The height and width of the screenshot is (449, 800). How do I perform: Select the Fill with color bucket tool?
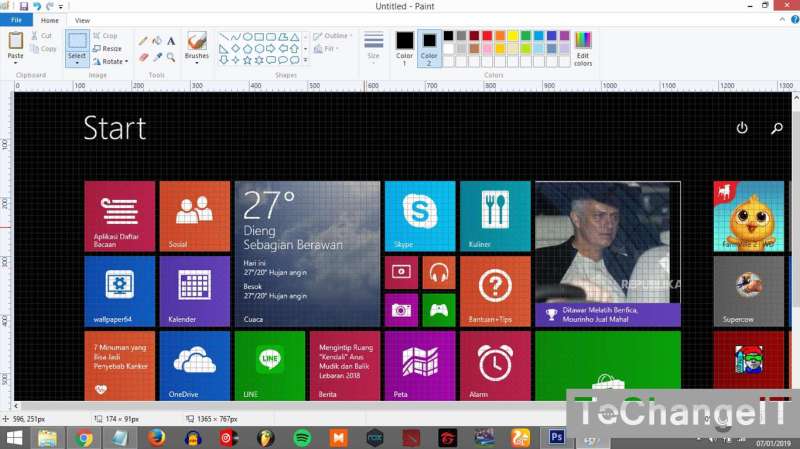(157, 41)
